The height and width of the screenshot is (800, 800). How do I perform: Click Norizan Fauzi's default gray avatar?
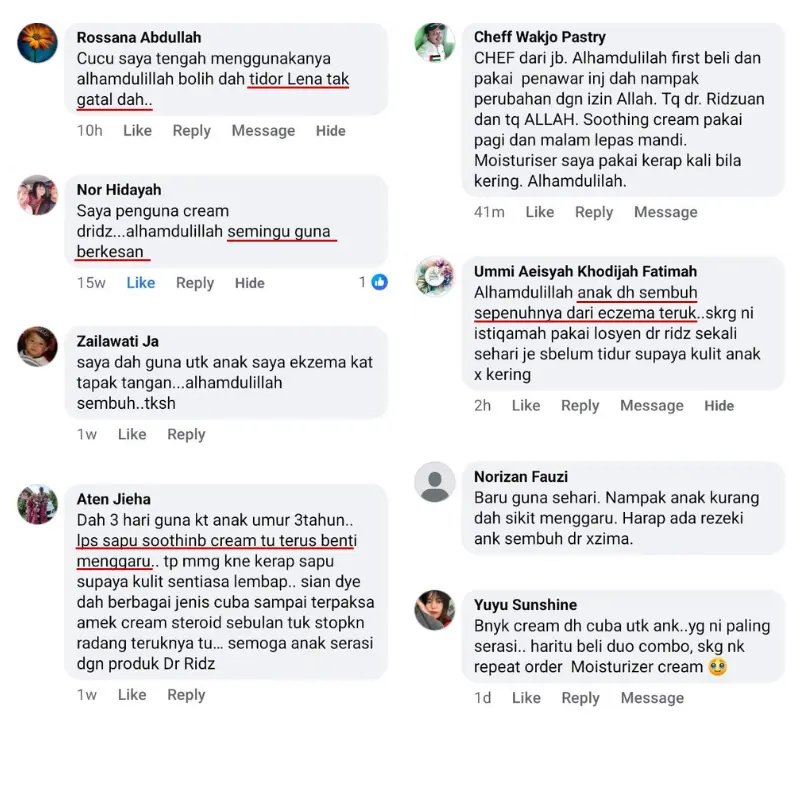435,482
